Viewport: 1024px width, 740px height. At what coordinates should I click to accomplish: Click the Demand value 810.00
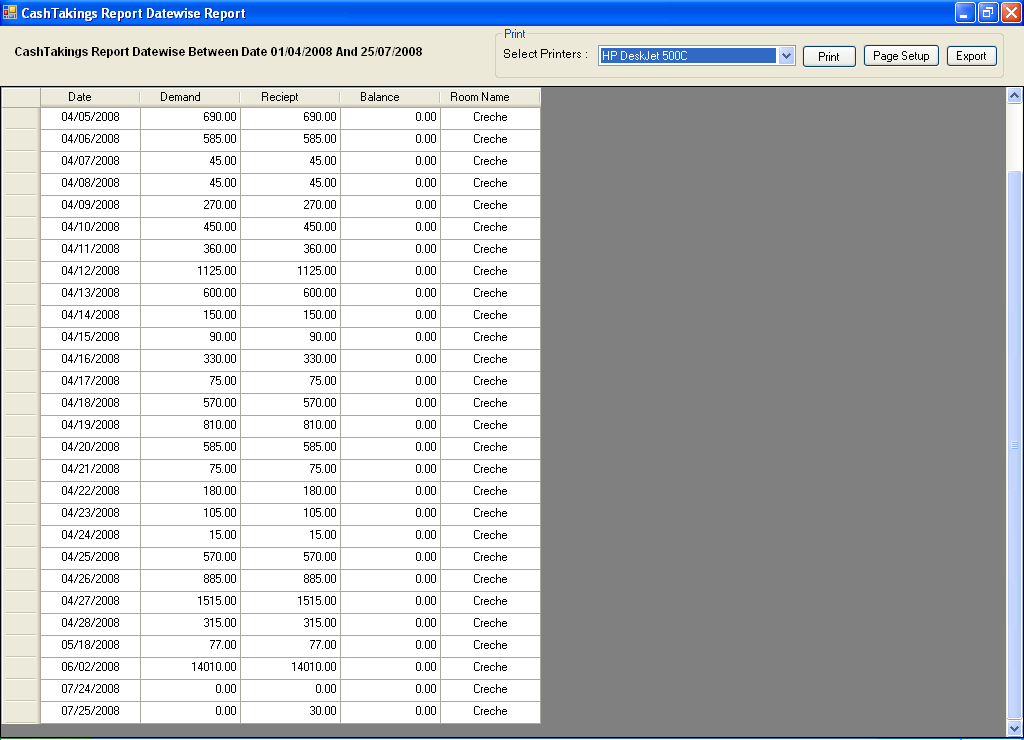[x=190, y=425]
